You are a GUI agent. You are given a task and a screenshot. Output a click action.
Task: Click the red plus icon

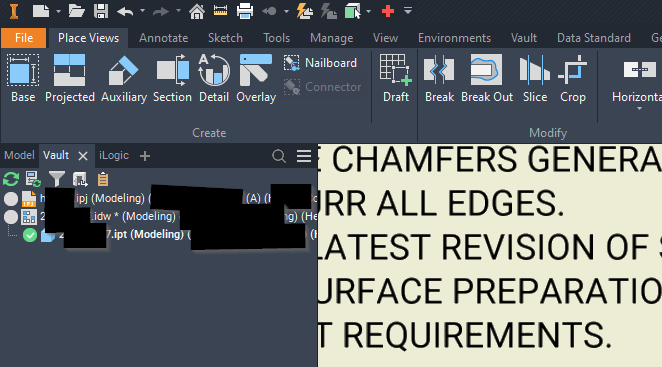388,11
